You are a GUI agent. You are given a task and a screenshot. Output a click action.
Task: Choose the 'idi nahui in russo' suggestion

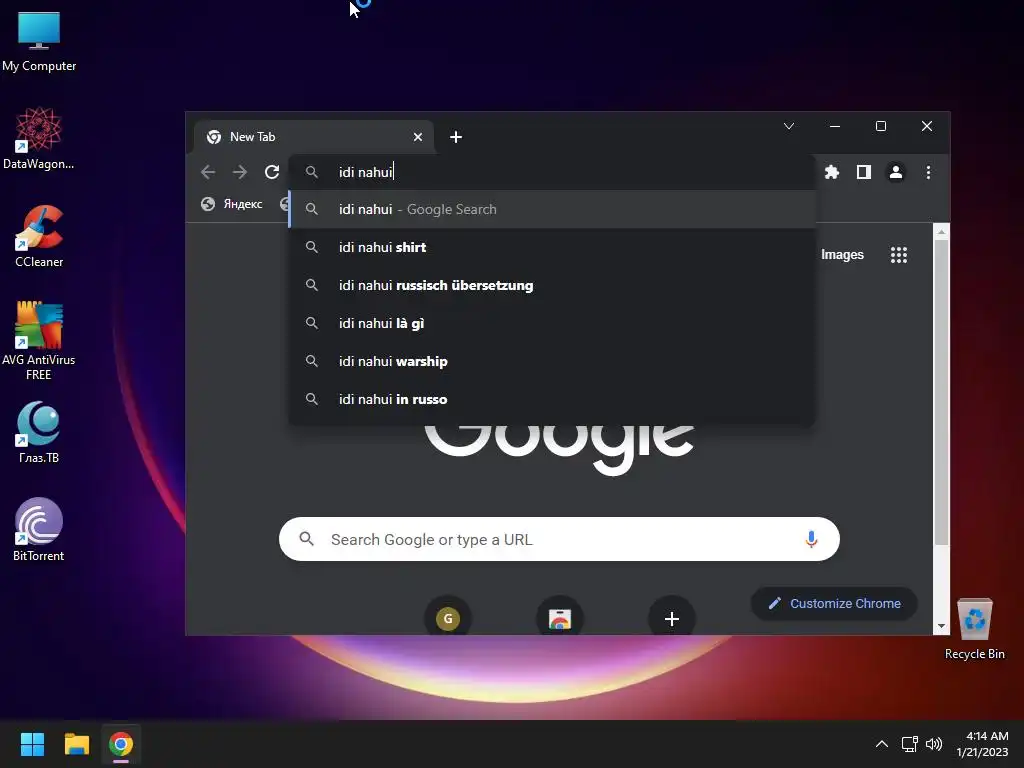pyautogui.click(x=552, y=399)
